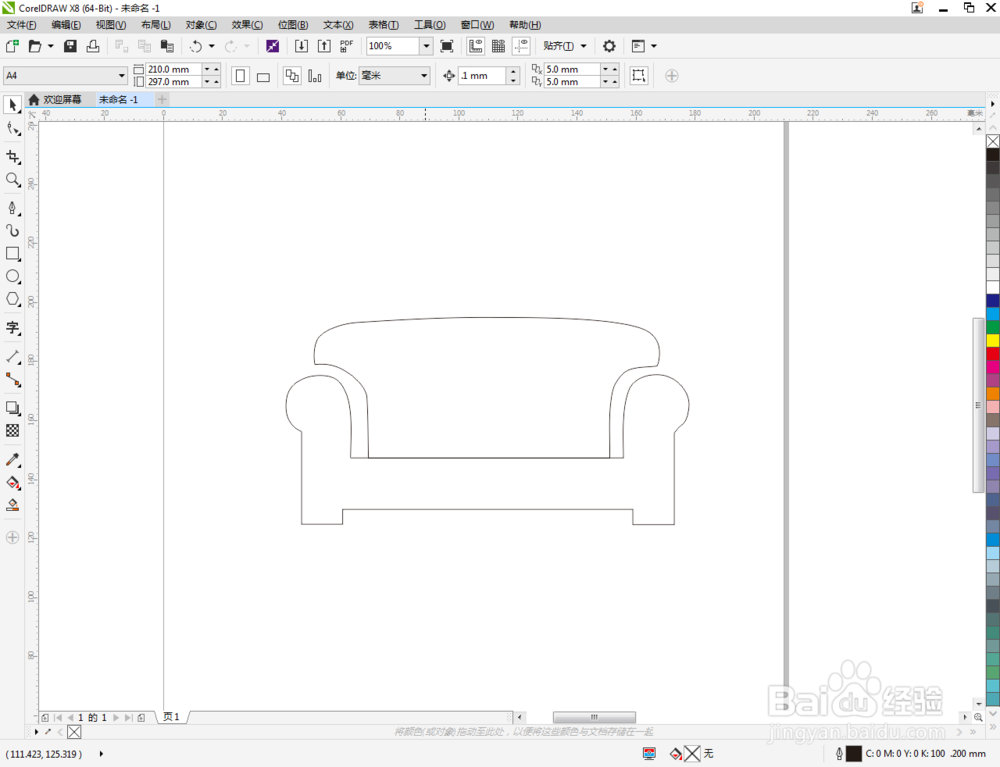
Task: Open the 效果(C) menu
Action: click(247, 25)
